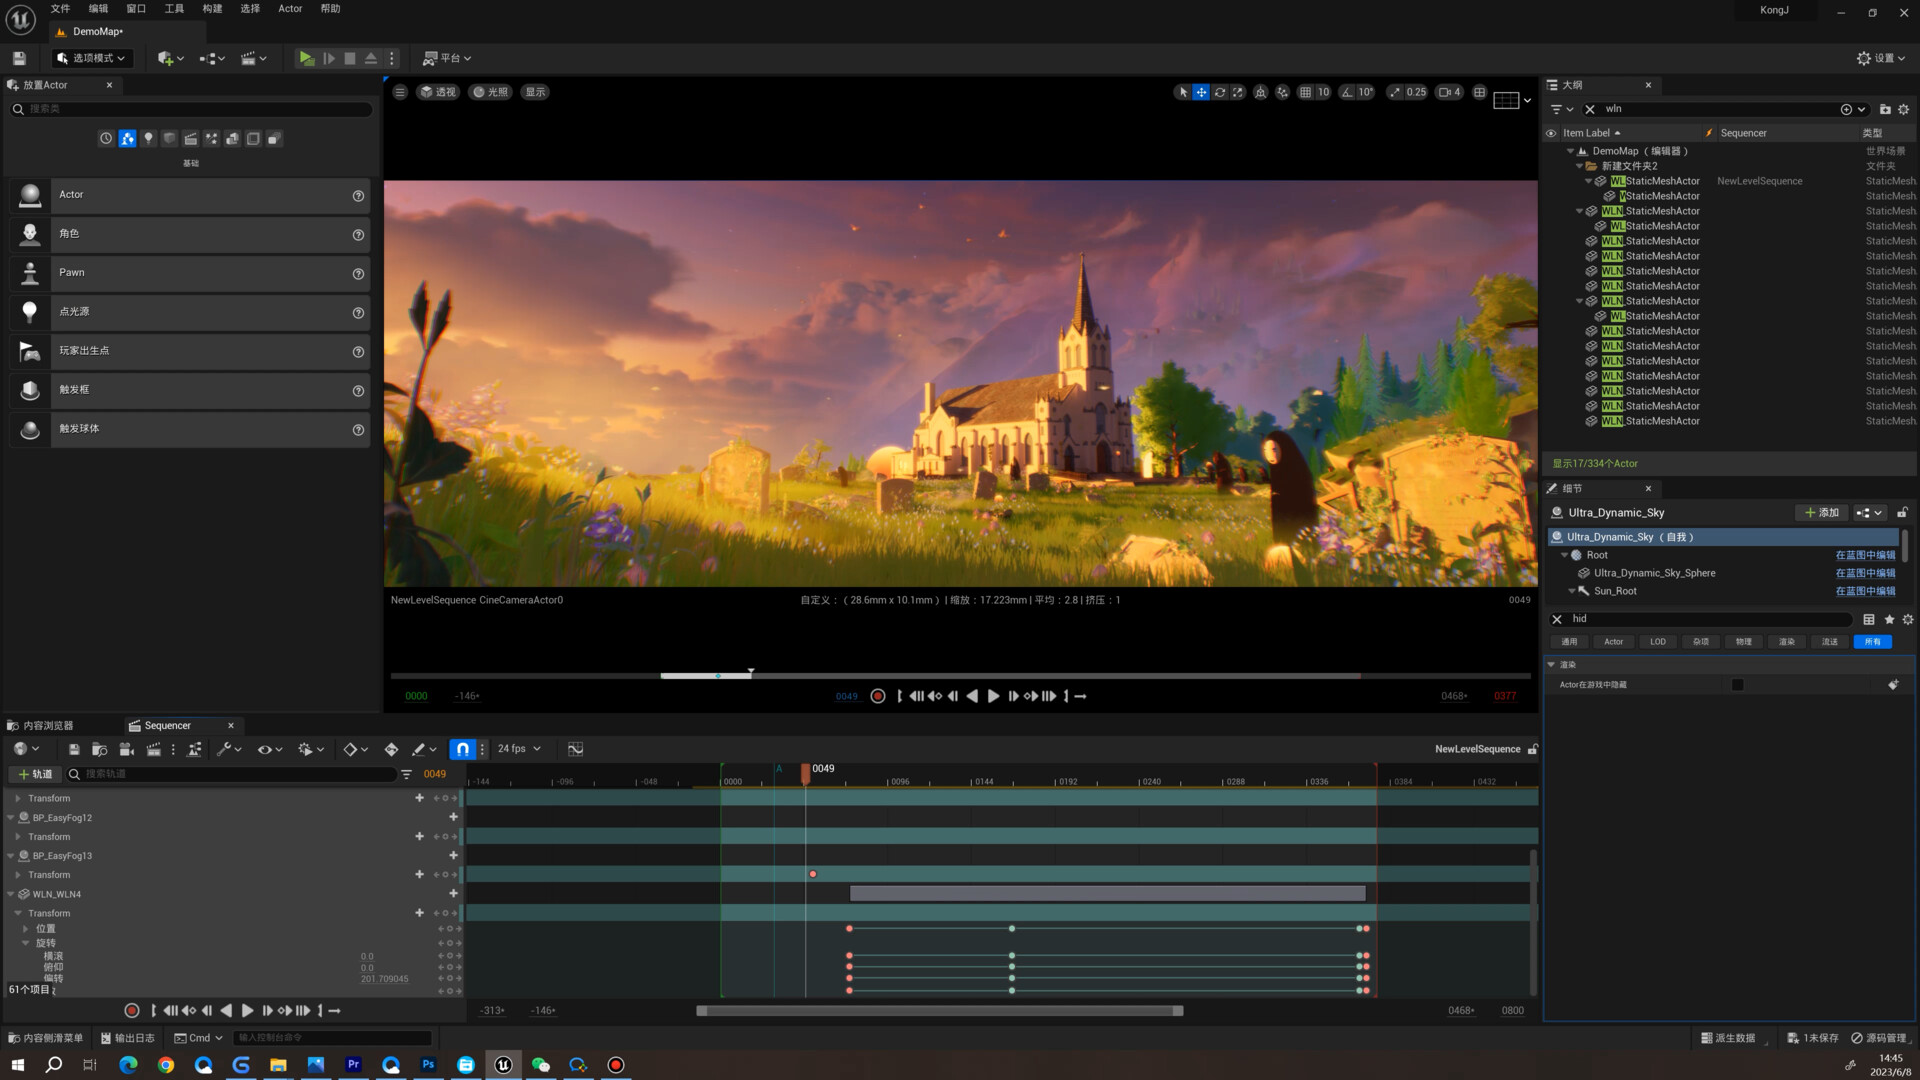
Task: Check the Actor hidden in game checkbox
Action: (x=1737, y=685)
